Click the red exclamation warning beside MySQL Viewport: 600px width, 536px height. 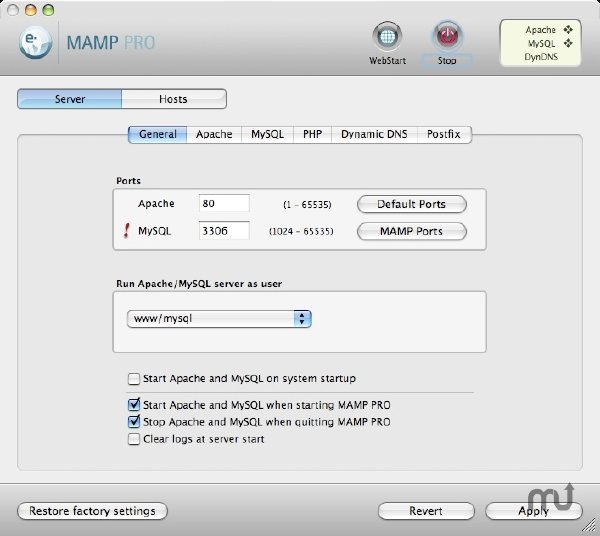point(127,231)
